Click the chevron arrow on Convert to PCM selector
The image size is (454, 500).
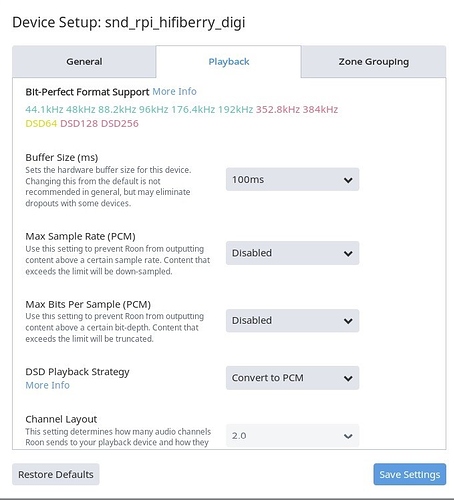coord(348,379)
